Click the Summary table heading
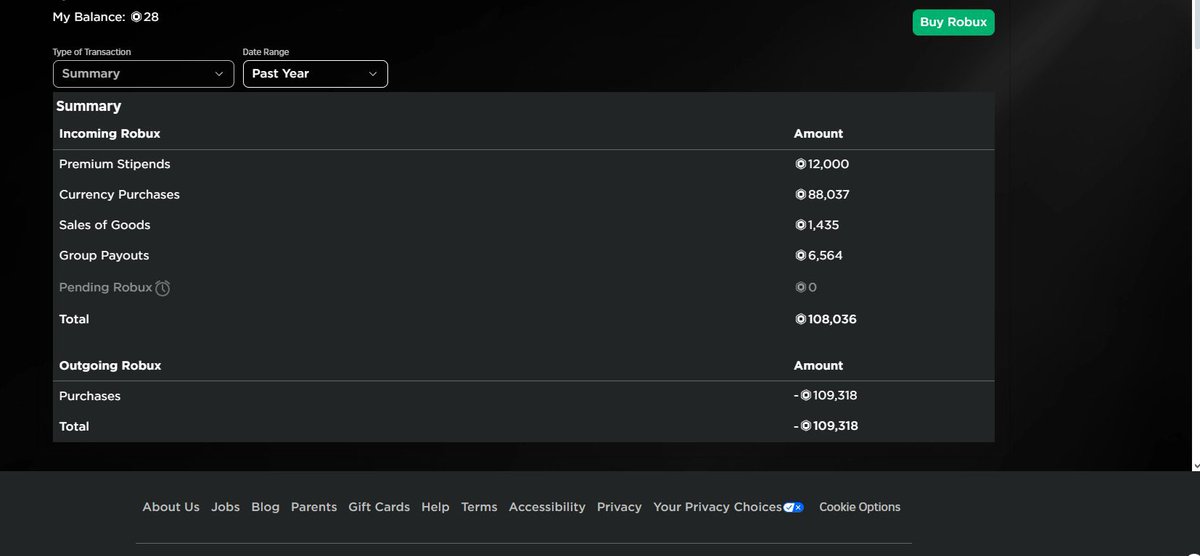This screenshot has height=556, width=1200. 89,106
